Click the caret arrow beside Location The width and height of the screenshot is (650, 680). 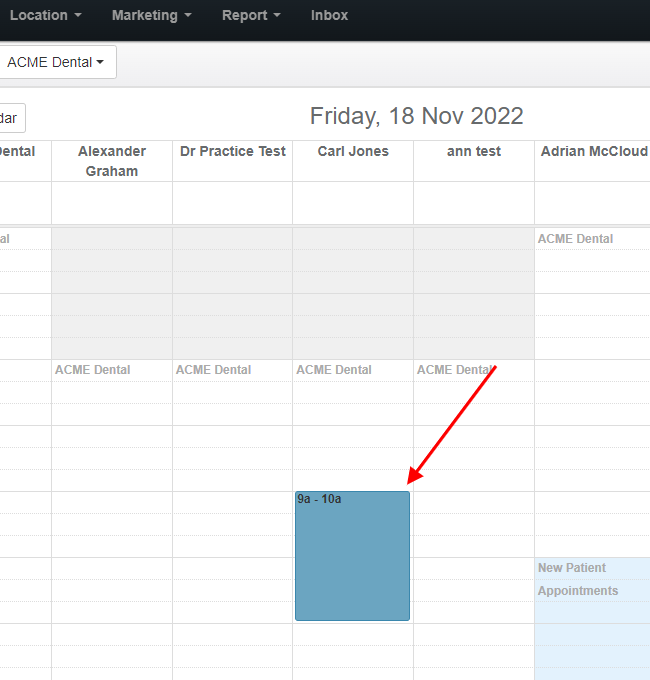78,15
